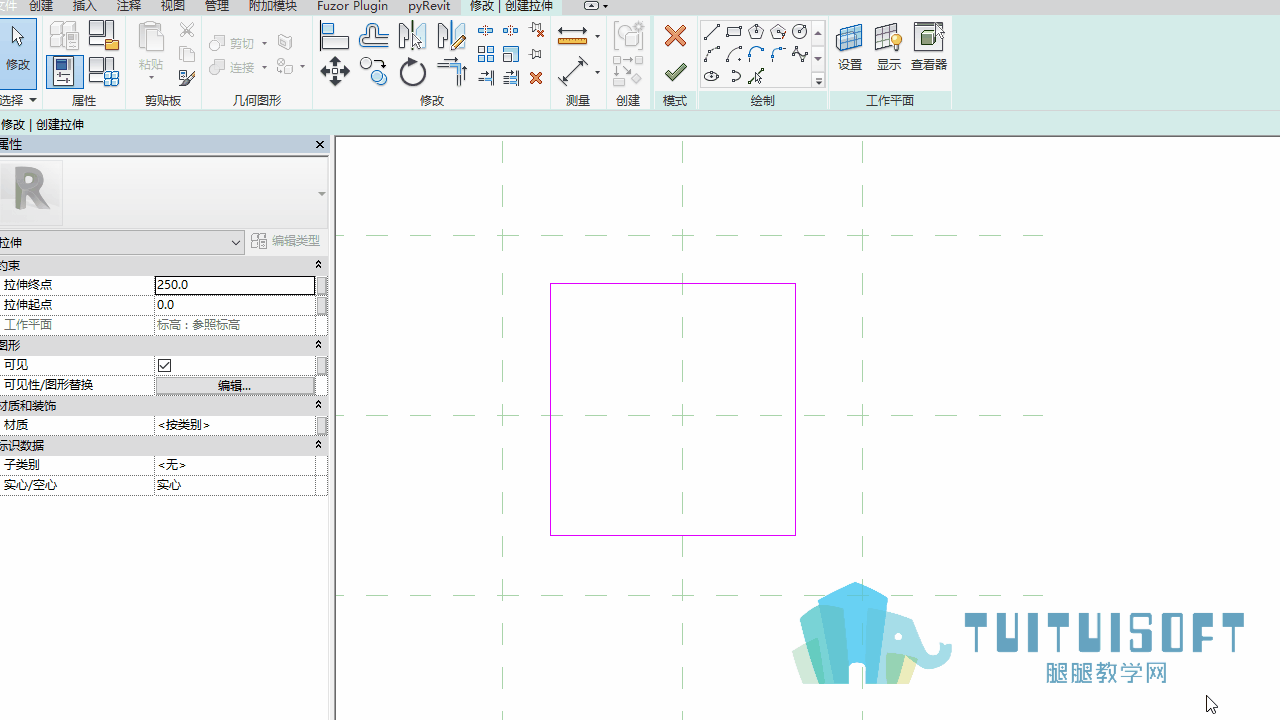Switch to the 视图 ribbon tab
1280x720 pixels.
coord(173,6)
